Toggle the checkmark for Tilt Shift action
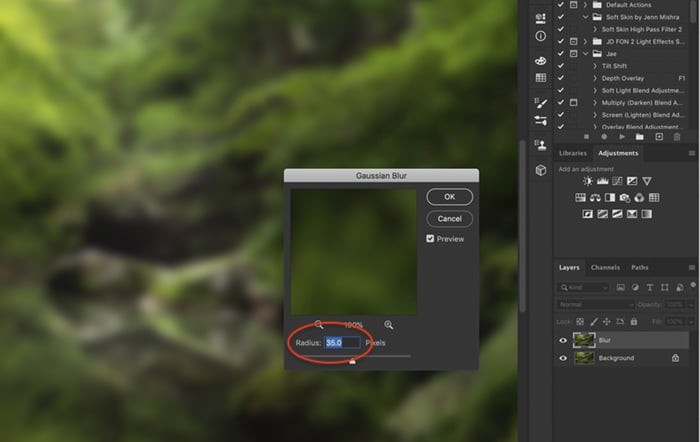The height and width of the screenshot is (442, 700). click(561, 66)
